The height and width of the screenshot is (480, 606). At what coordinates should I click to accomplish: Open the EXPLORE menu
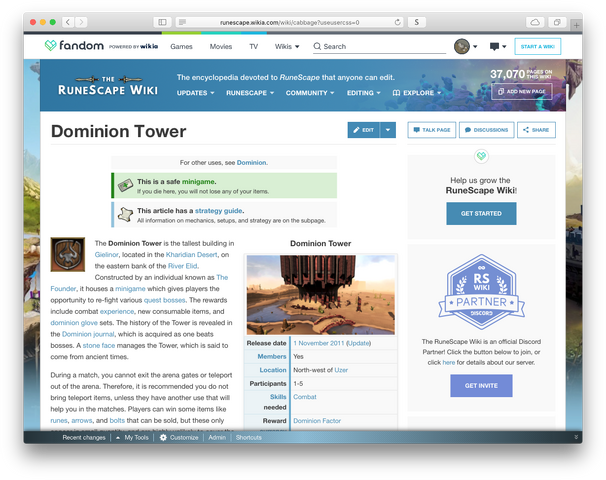417,93
